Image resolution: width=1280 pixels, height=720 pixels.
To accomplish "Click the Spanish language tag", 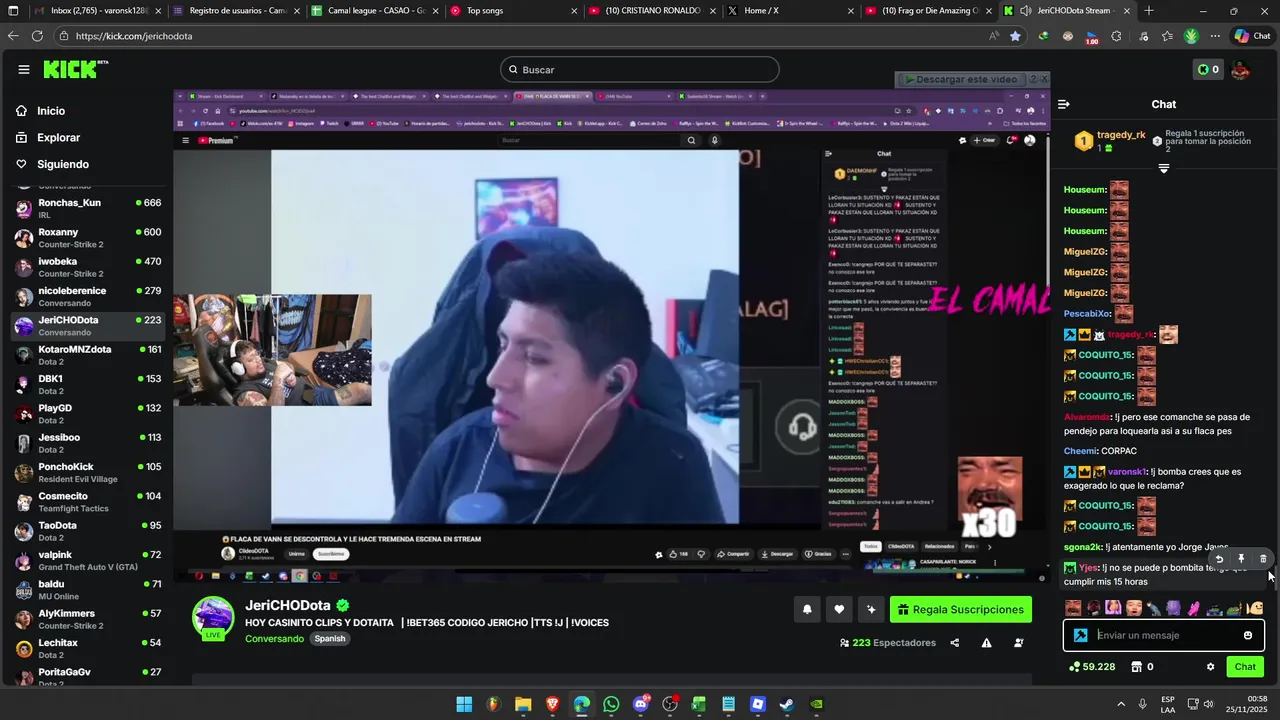I will pos(329,639).
